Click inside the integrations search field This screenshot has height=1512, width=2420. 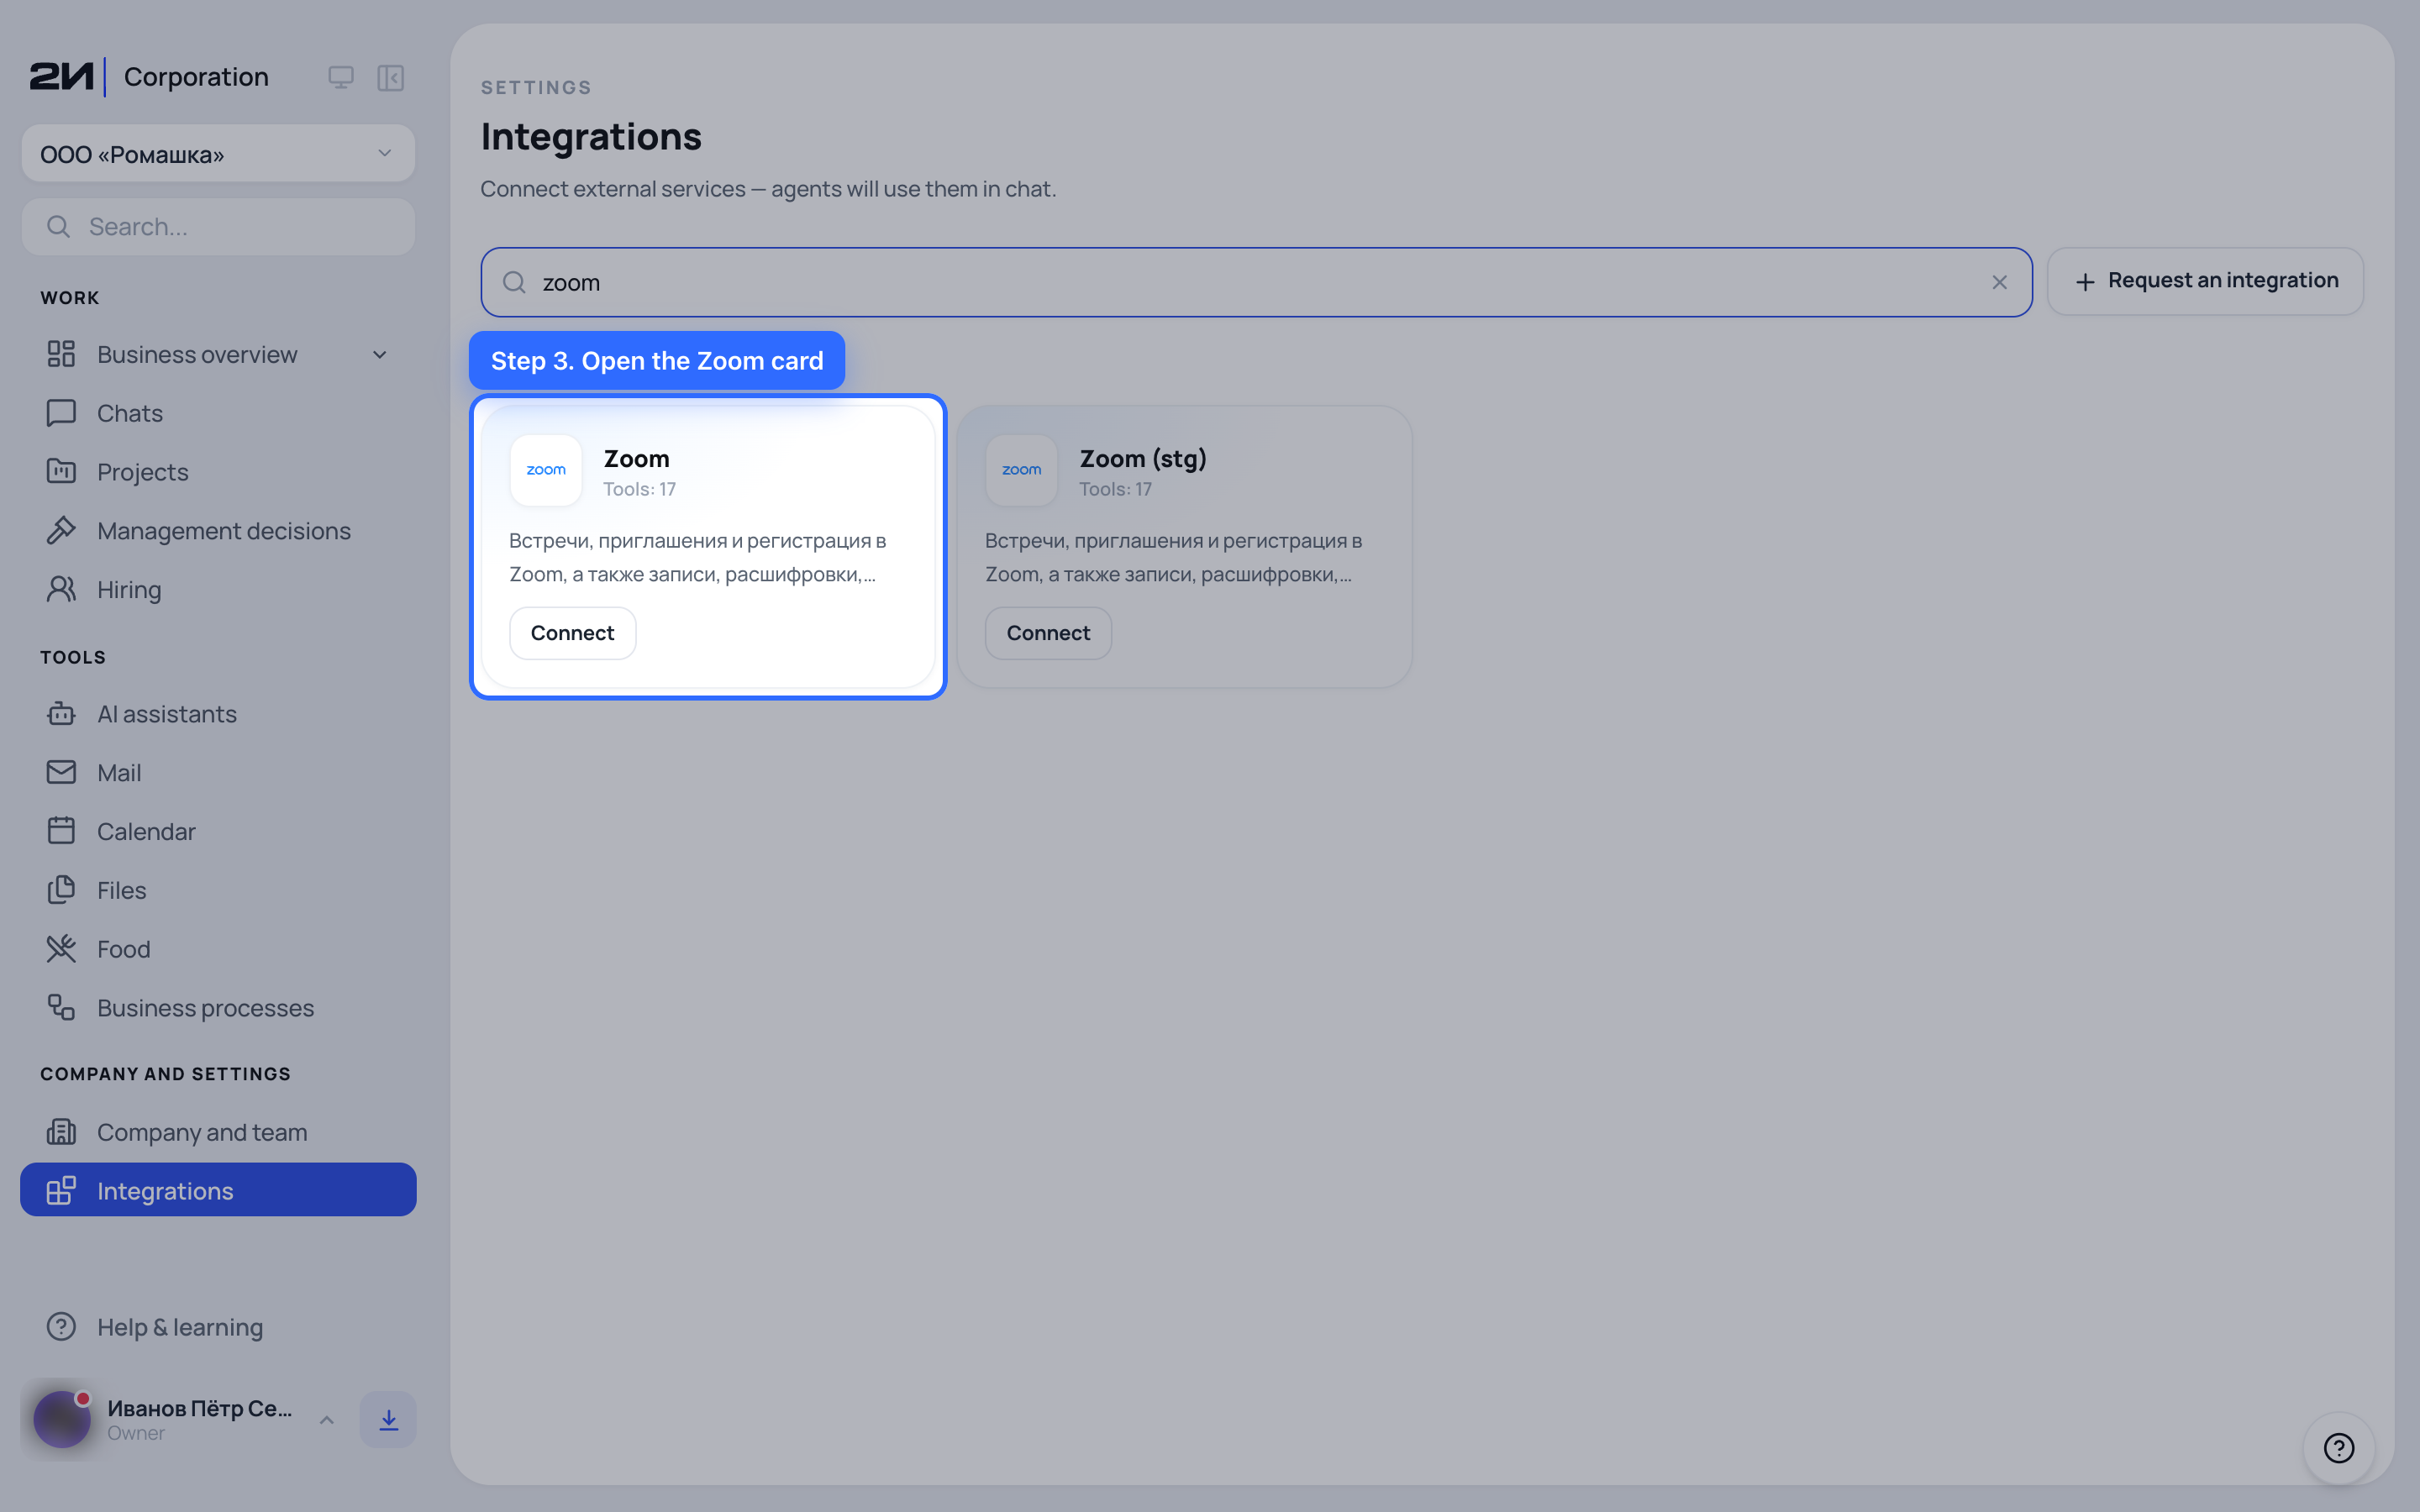point(1256,282)
